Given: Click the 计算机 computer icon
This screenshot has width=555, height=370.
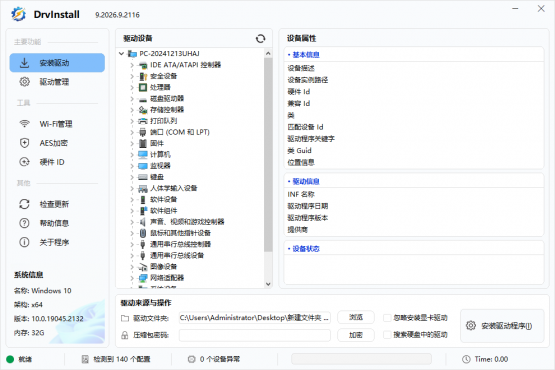Looking at the screenshot, I should 143,155.
